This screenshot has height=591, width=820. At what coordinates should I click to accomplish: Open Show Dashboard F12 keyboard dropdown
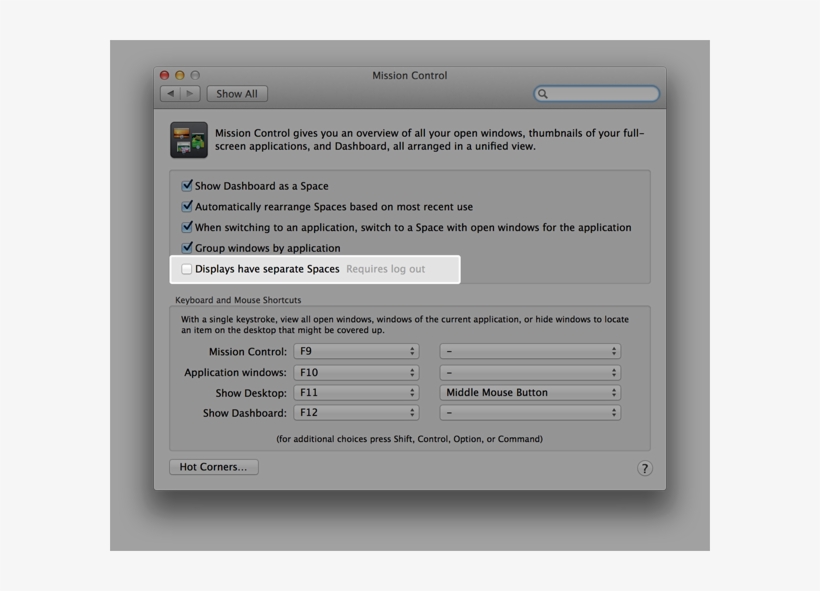click(x=356, y=413)
